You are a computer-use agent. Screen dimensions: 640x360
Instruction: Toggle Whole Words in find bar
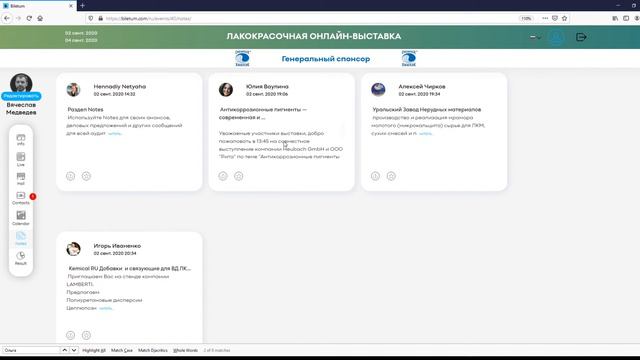[185, 350]
